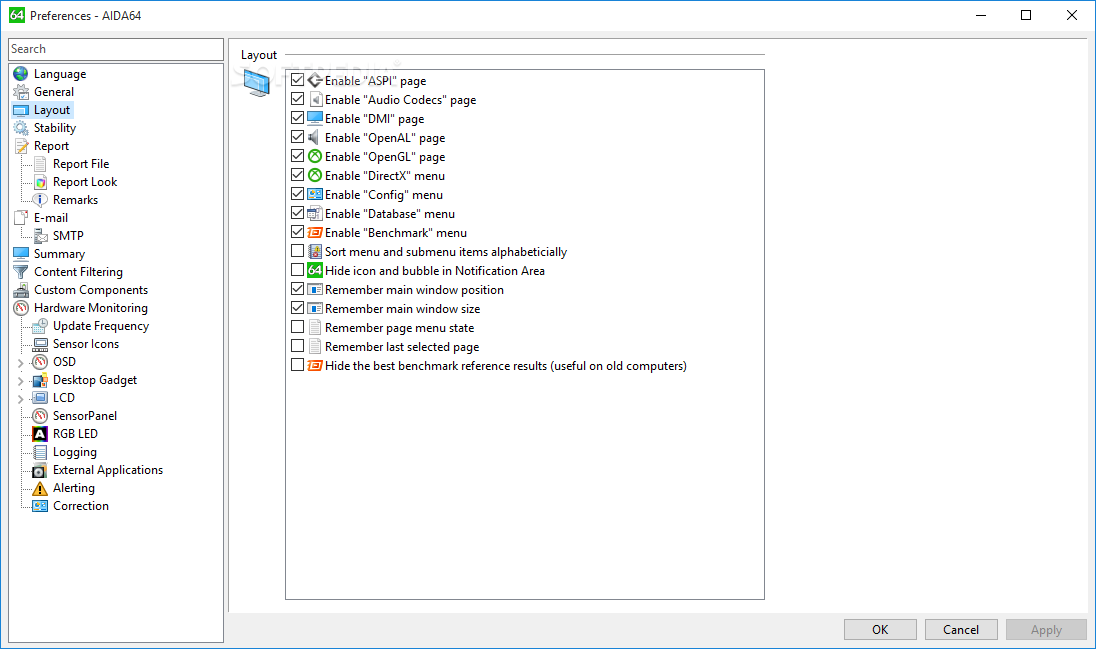
Task: Open the Summary preferences page
Action: click(x=59, y=254)
